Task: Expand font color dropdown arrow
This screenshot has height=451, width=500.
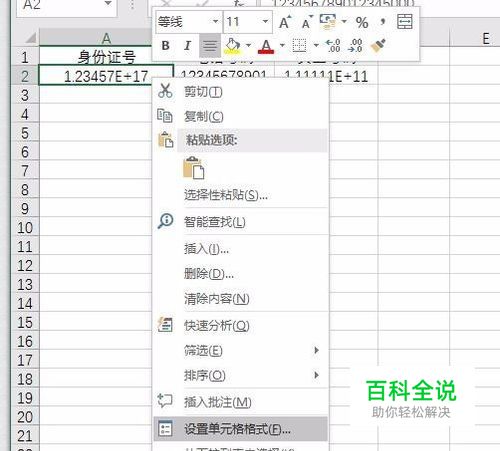Action: coord(282,45)
